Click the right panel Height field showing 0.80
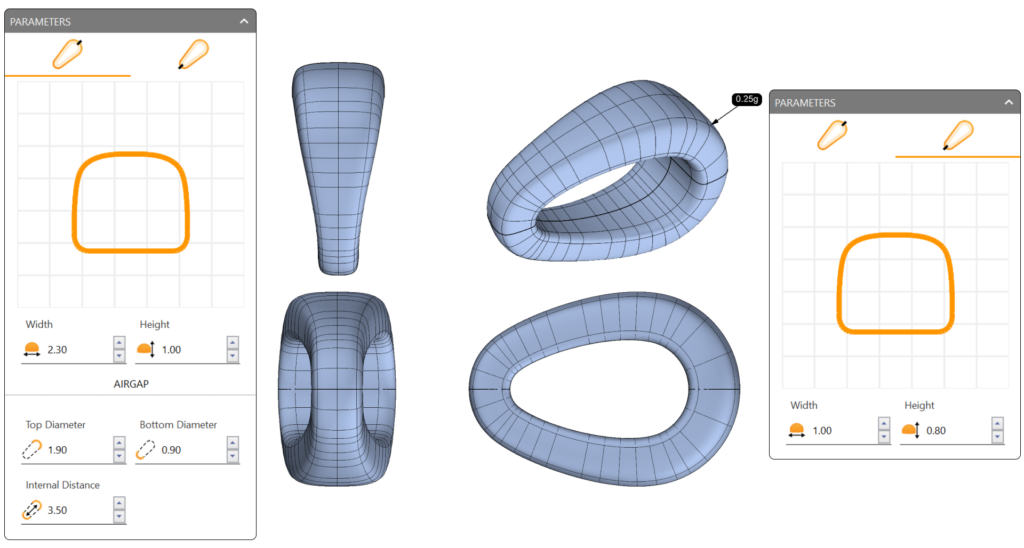Screen dimensions: 1024x548 (950, 430)
